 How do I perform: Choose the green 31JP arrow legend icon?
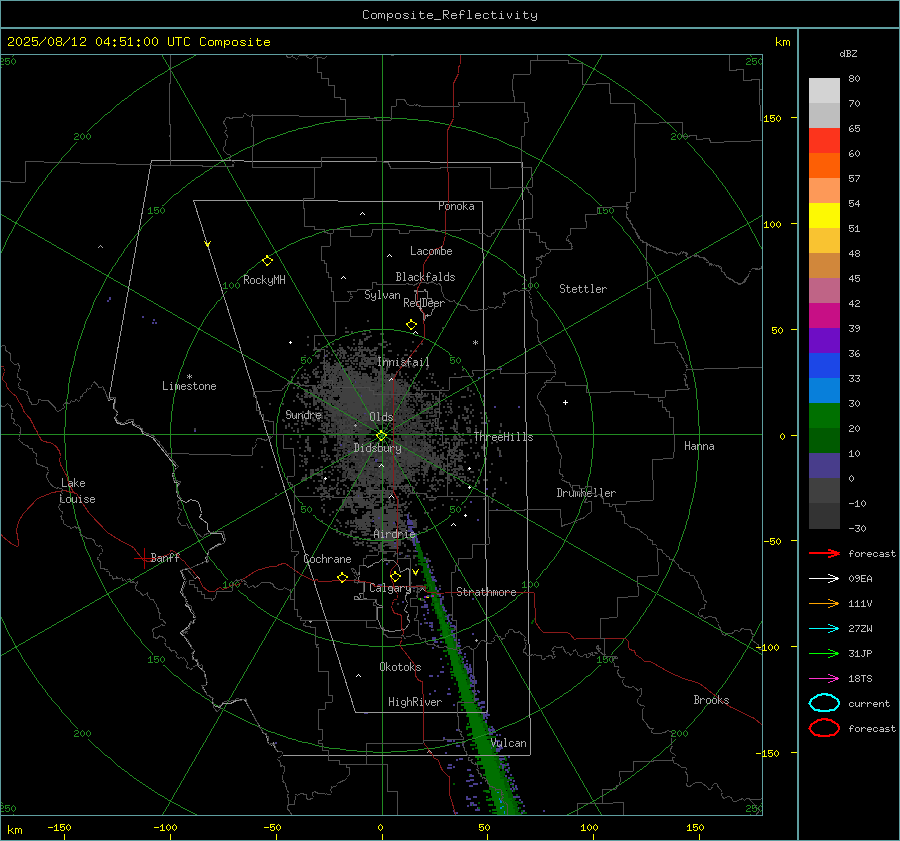824,653
